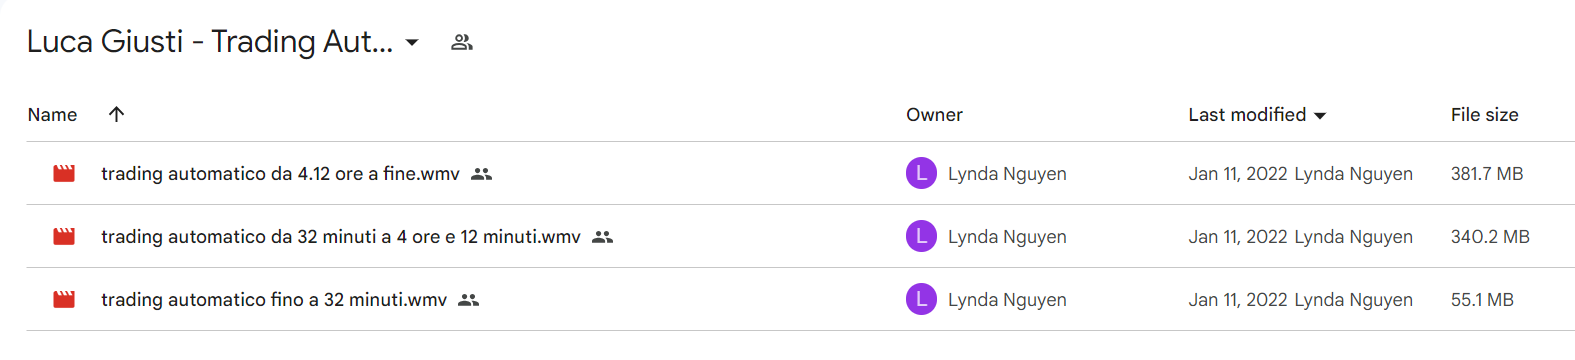Open trading automatico fino a 32 minuti.wmv
This screenshot has width=1575, height=360.
pyautogui.click(x=274, y=300)
